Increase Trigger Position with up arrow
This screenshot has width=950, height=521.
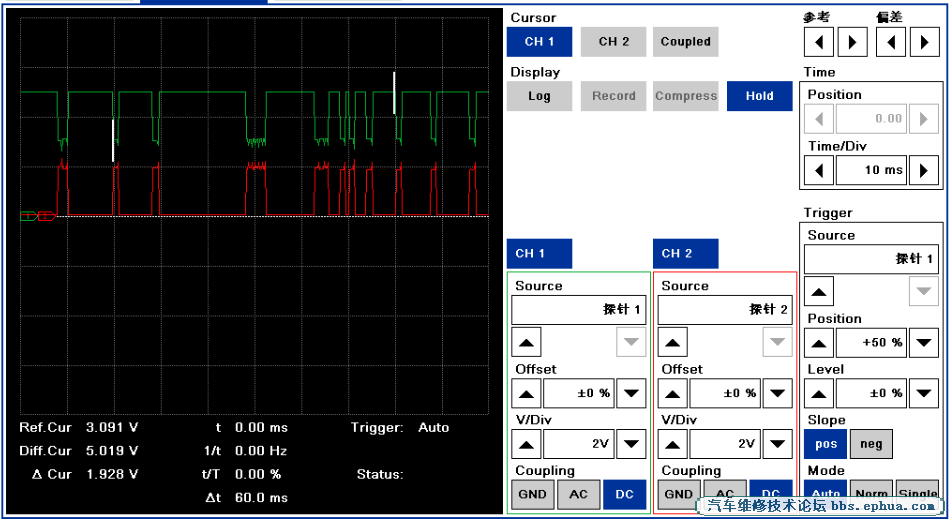[x=819, y=343]
